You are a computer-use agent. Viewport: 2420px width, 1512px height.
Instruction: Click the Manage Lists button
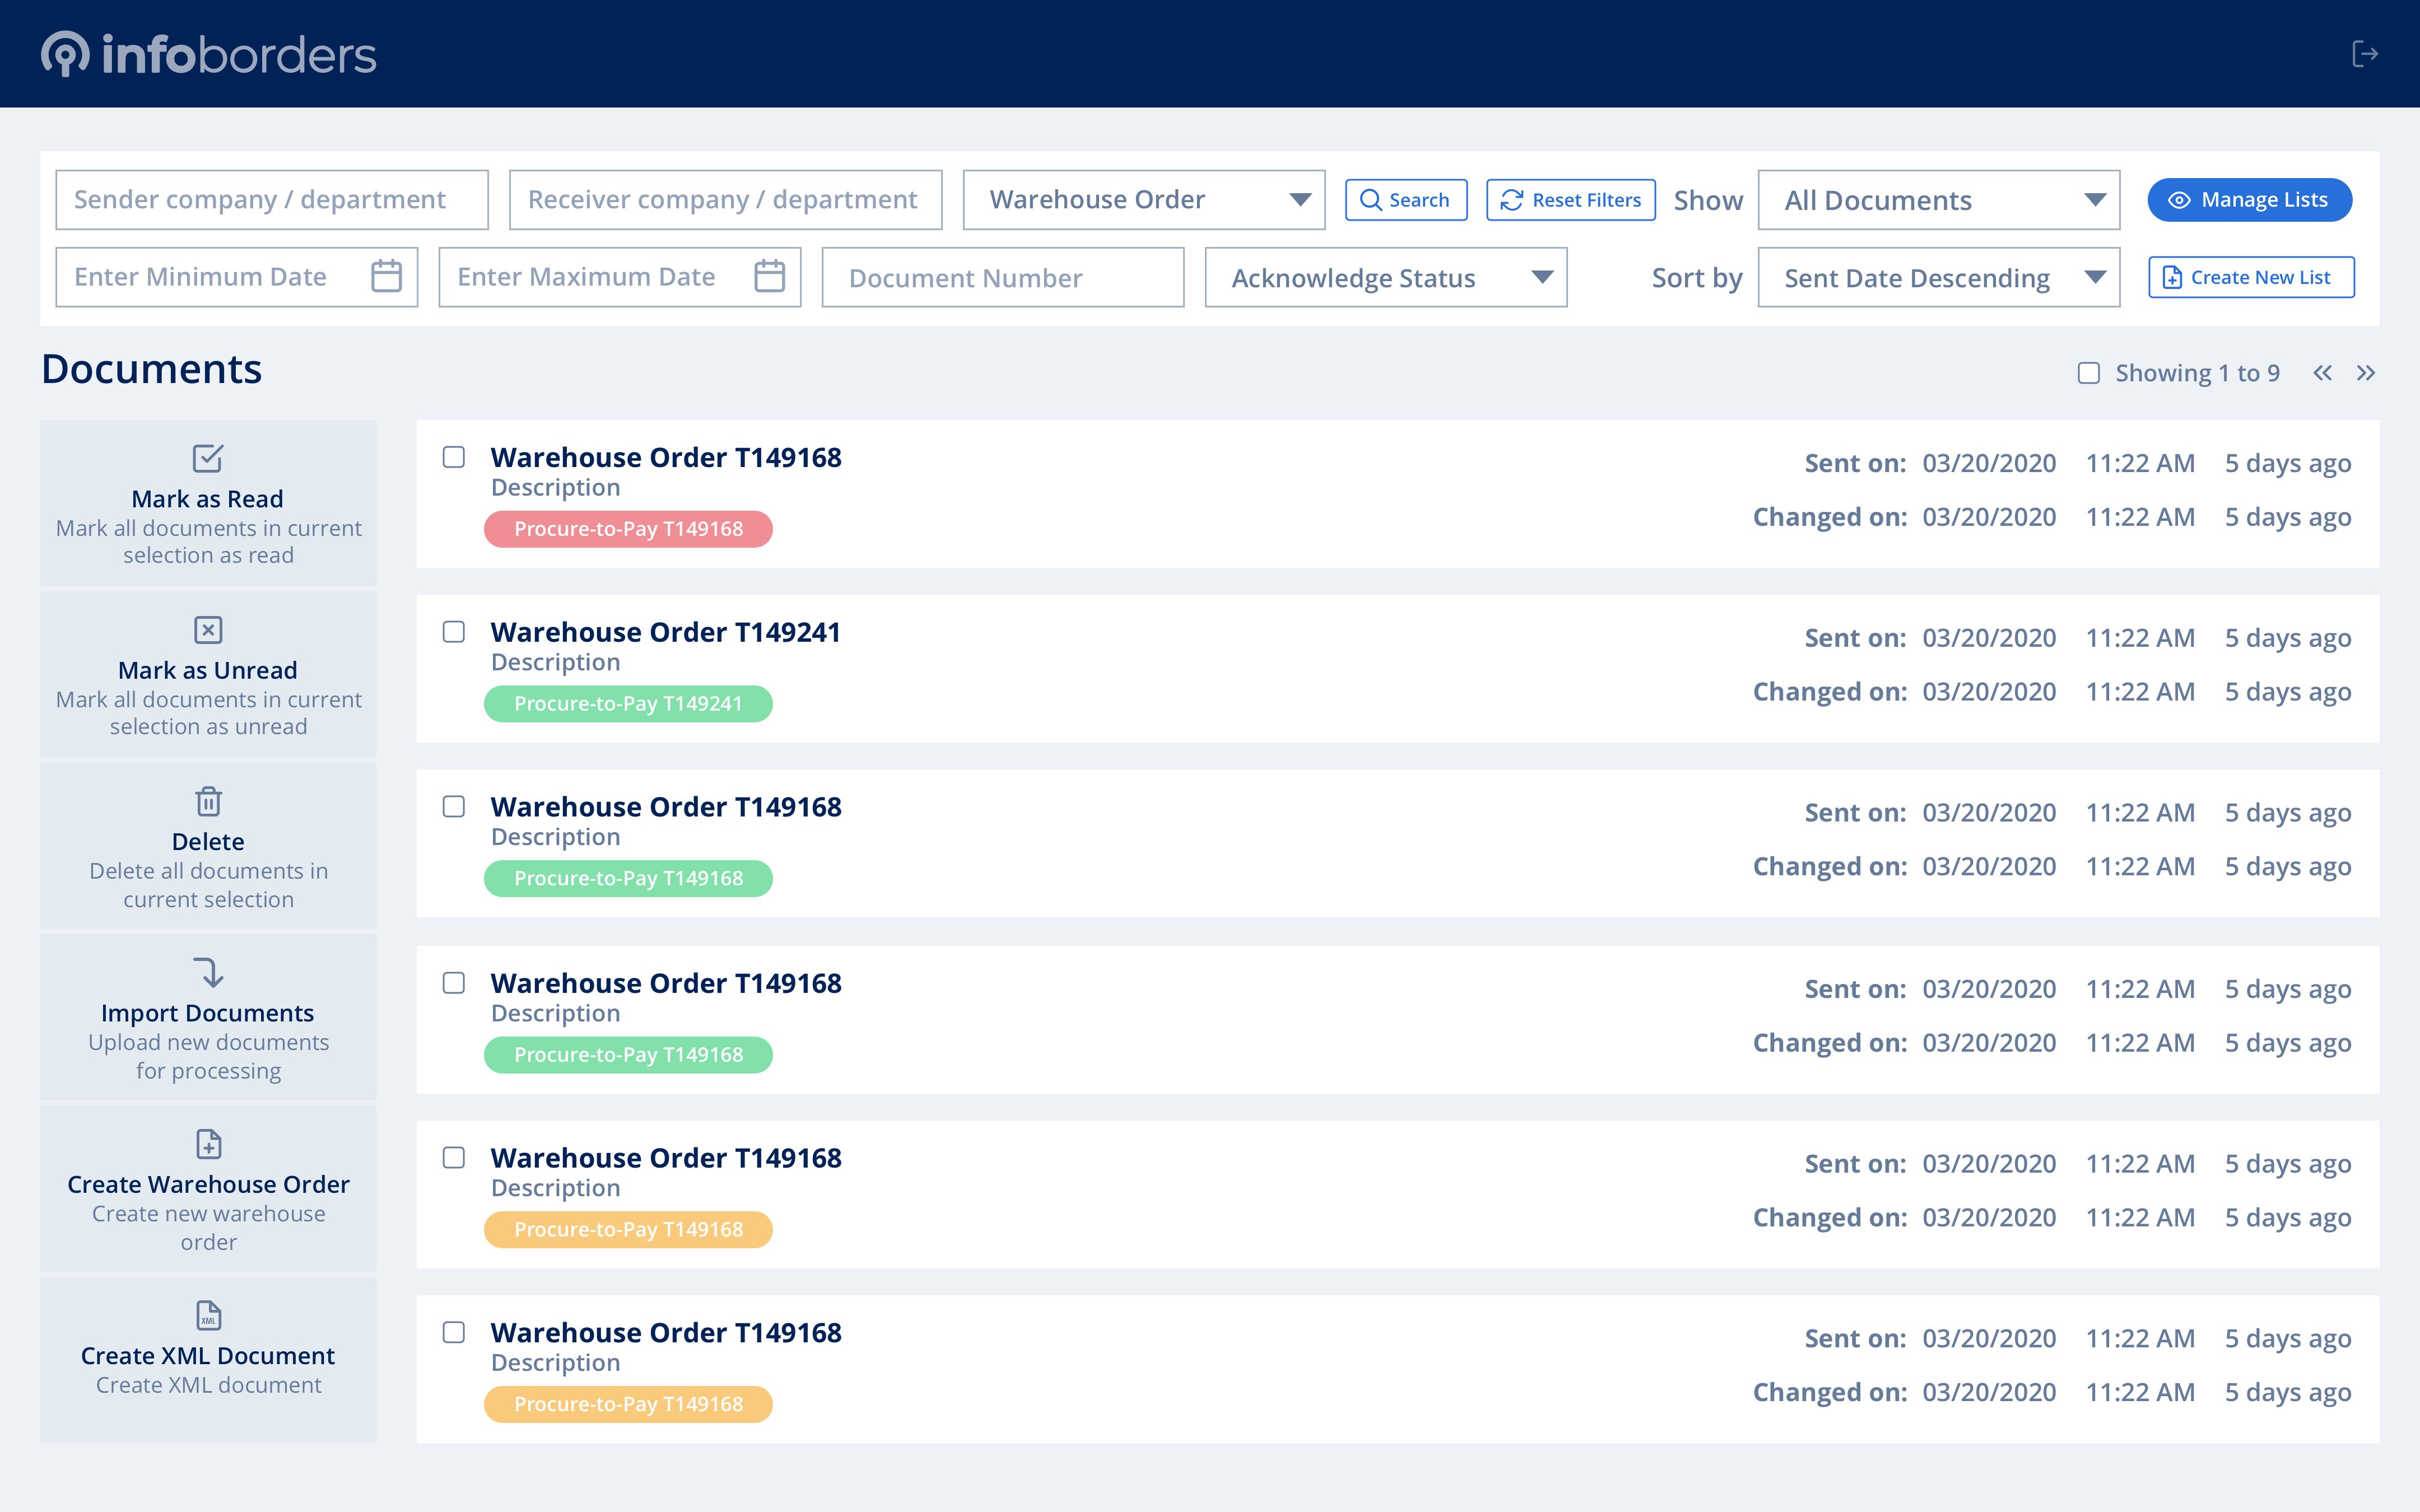click(2250, 200)
